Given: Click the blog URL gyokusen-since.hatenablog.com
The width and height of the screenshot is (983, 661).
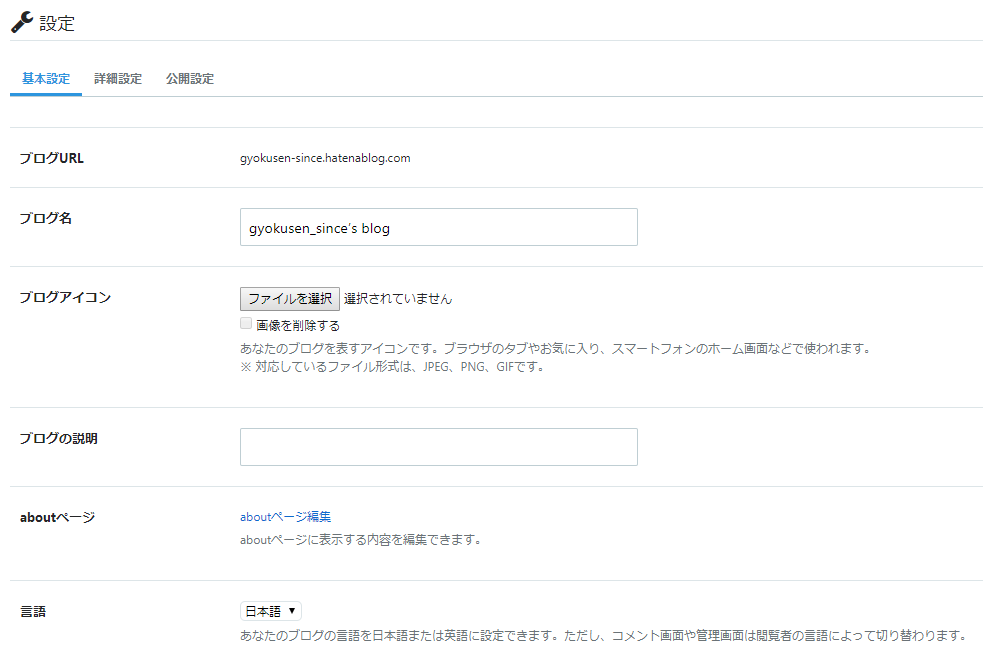Looking at the screenshot, I should point(326,157).
